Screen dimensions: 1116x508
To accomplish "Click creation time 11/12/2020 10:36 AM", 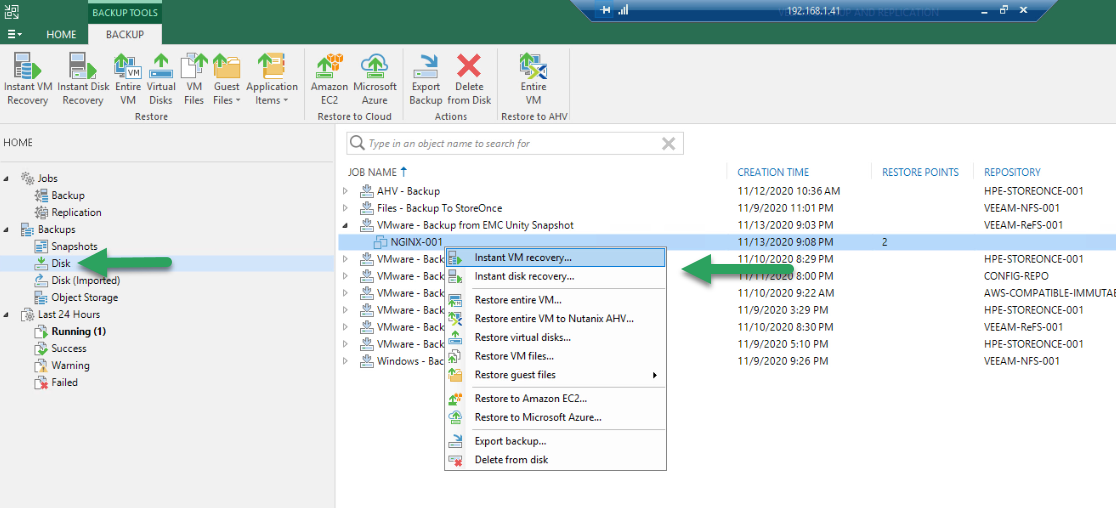I will pos(789,191).
